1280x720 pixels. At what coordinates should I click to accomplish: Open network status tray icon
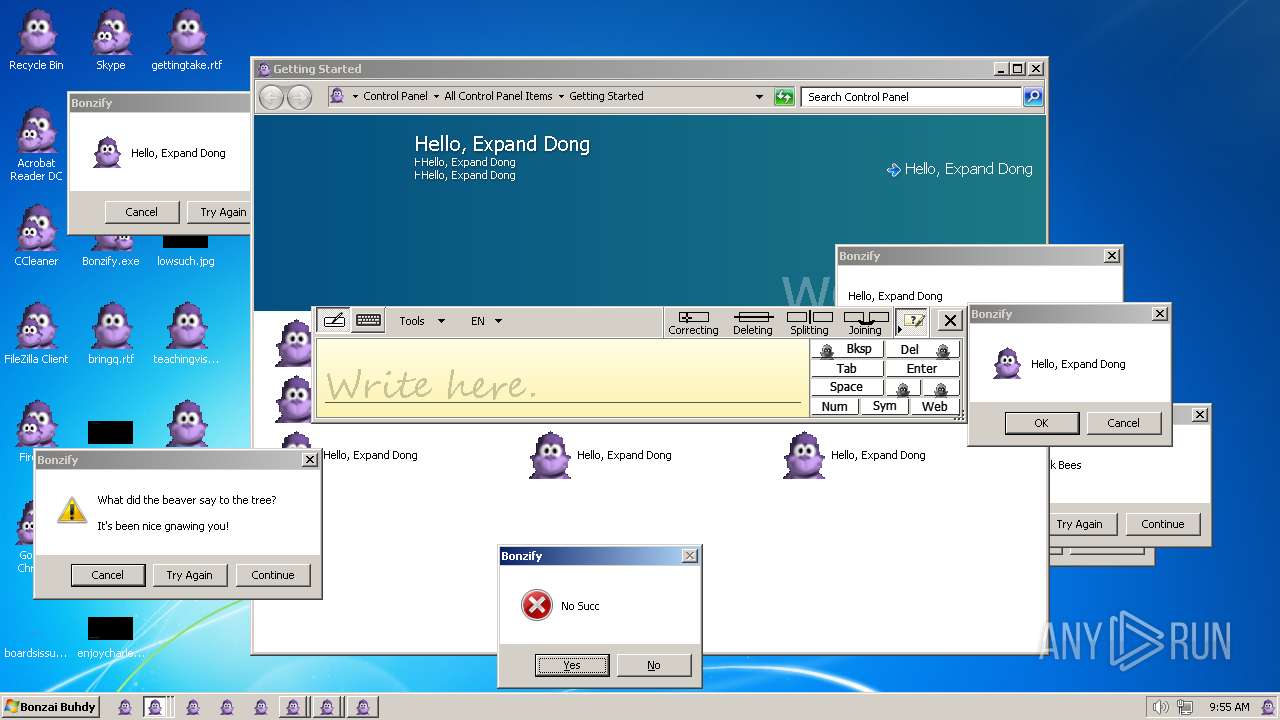coord(1184,707)
